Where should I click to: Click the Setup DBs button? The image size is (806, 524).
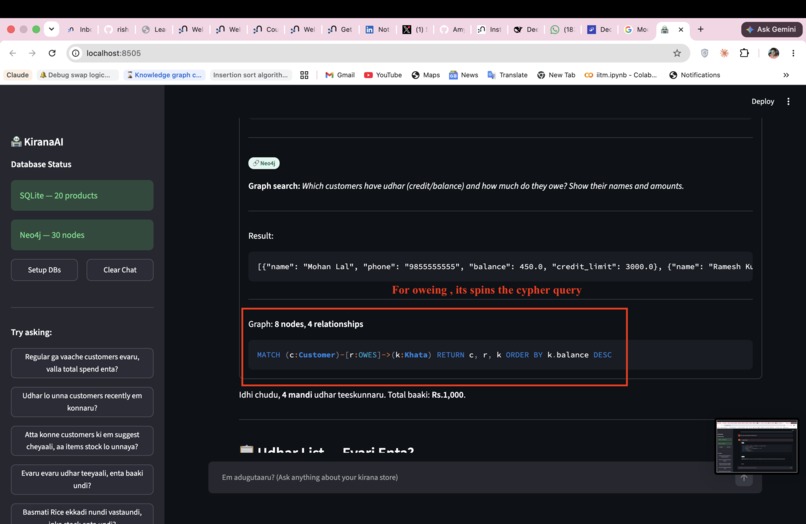[44, 270]
